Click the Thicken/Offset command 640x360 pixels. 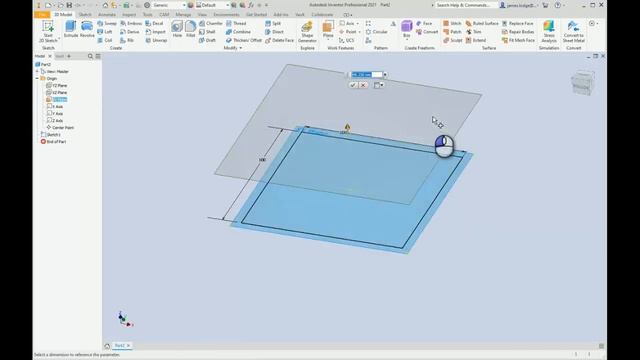[244, 40]
